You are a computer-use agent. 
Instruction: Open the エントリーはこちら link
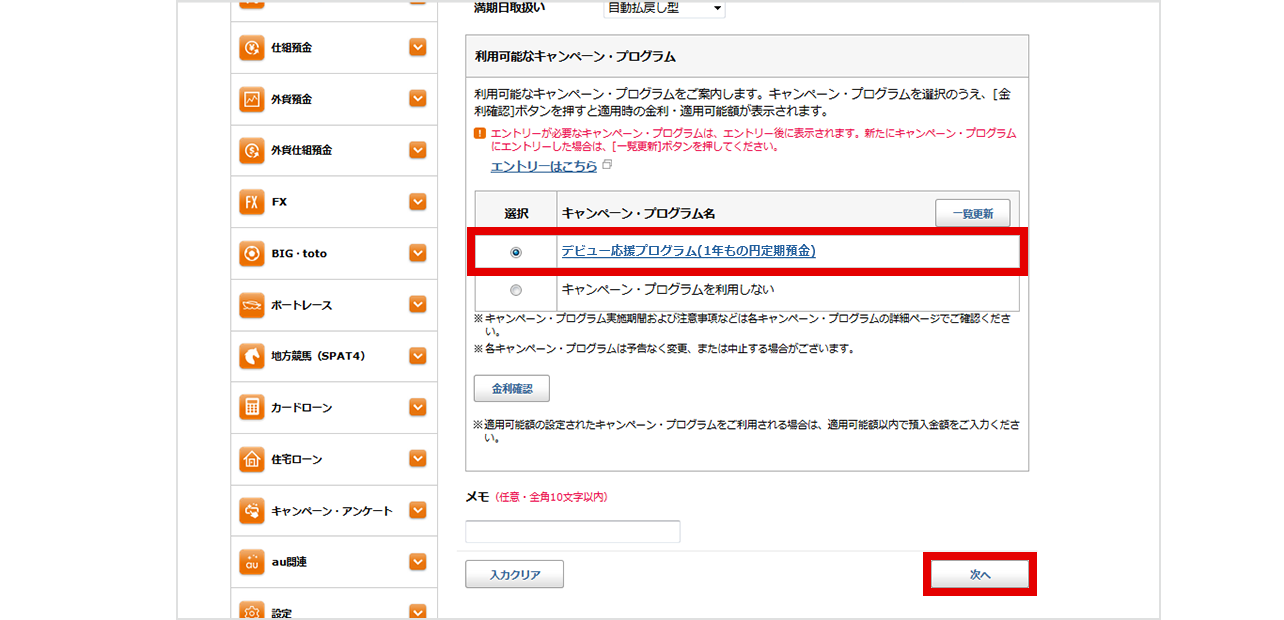tap(543, 167)
